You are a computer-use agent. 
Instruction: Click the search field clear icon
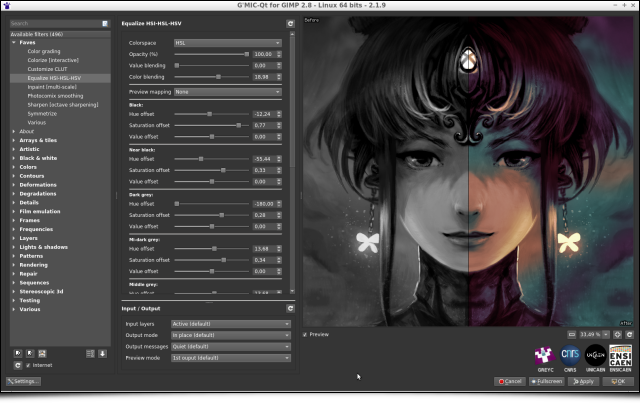coord(105,24)
